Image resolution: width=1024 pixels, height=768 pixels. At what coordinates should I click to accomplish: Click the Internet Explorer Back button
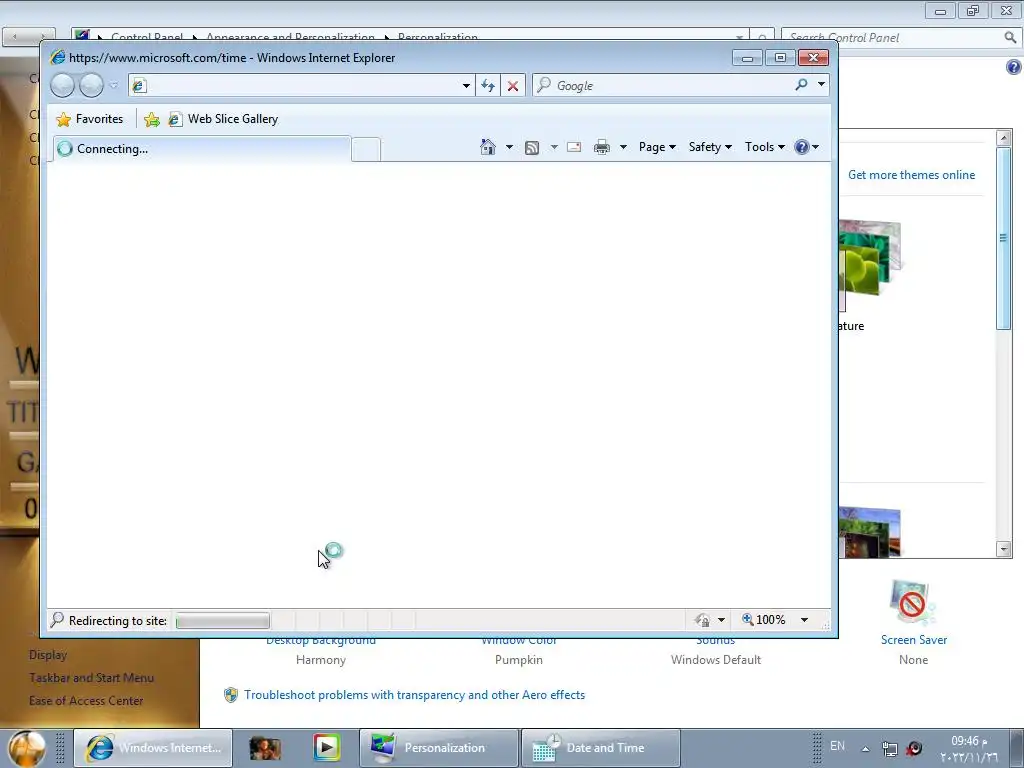(x=63, y=85)
